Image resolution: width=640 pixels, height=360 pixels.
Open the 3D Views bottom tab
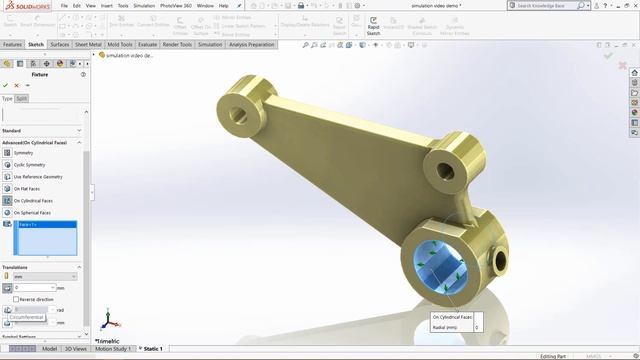[x=76, y=349]
